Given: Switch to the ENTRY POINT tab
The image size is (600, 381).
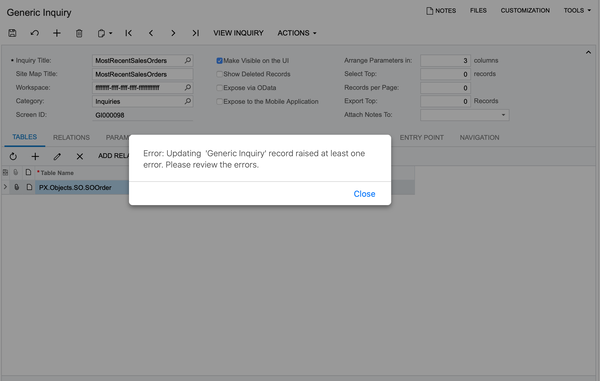Looking at the screenshot, I should (422, 137).
